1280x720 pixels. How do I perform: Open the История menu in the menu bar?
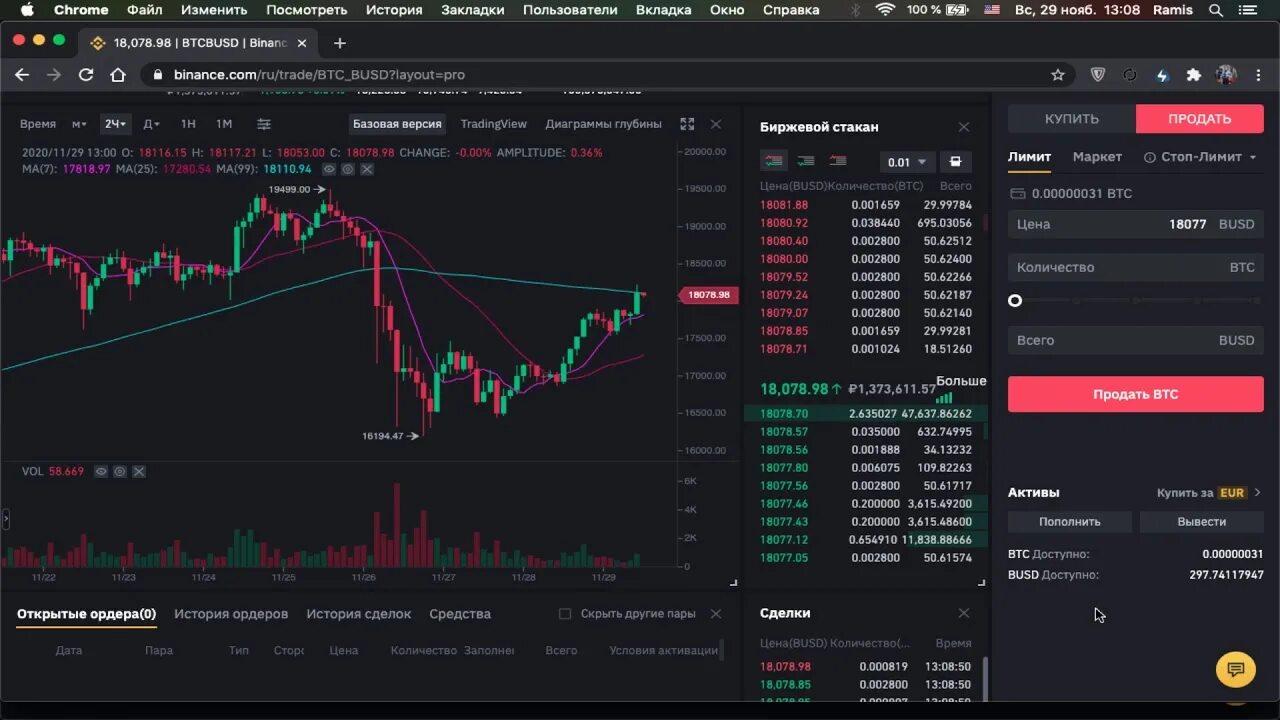pos(393,10)
